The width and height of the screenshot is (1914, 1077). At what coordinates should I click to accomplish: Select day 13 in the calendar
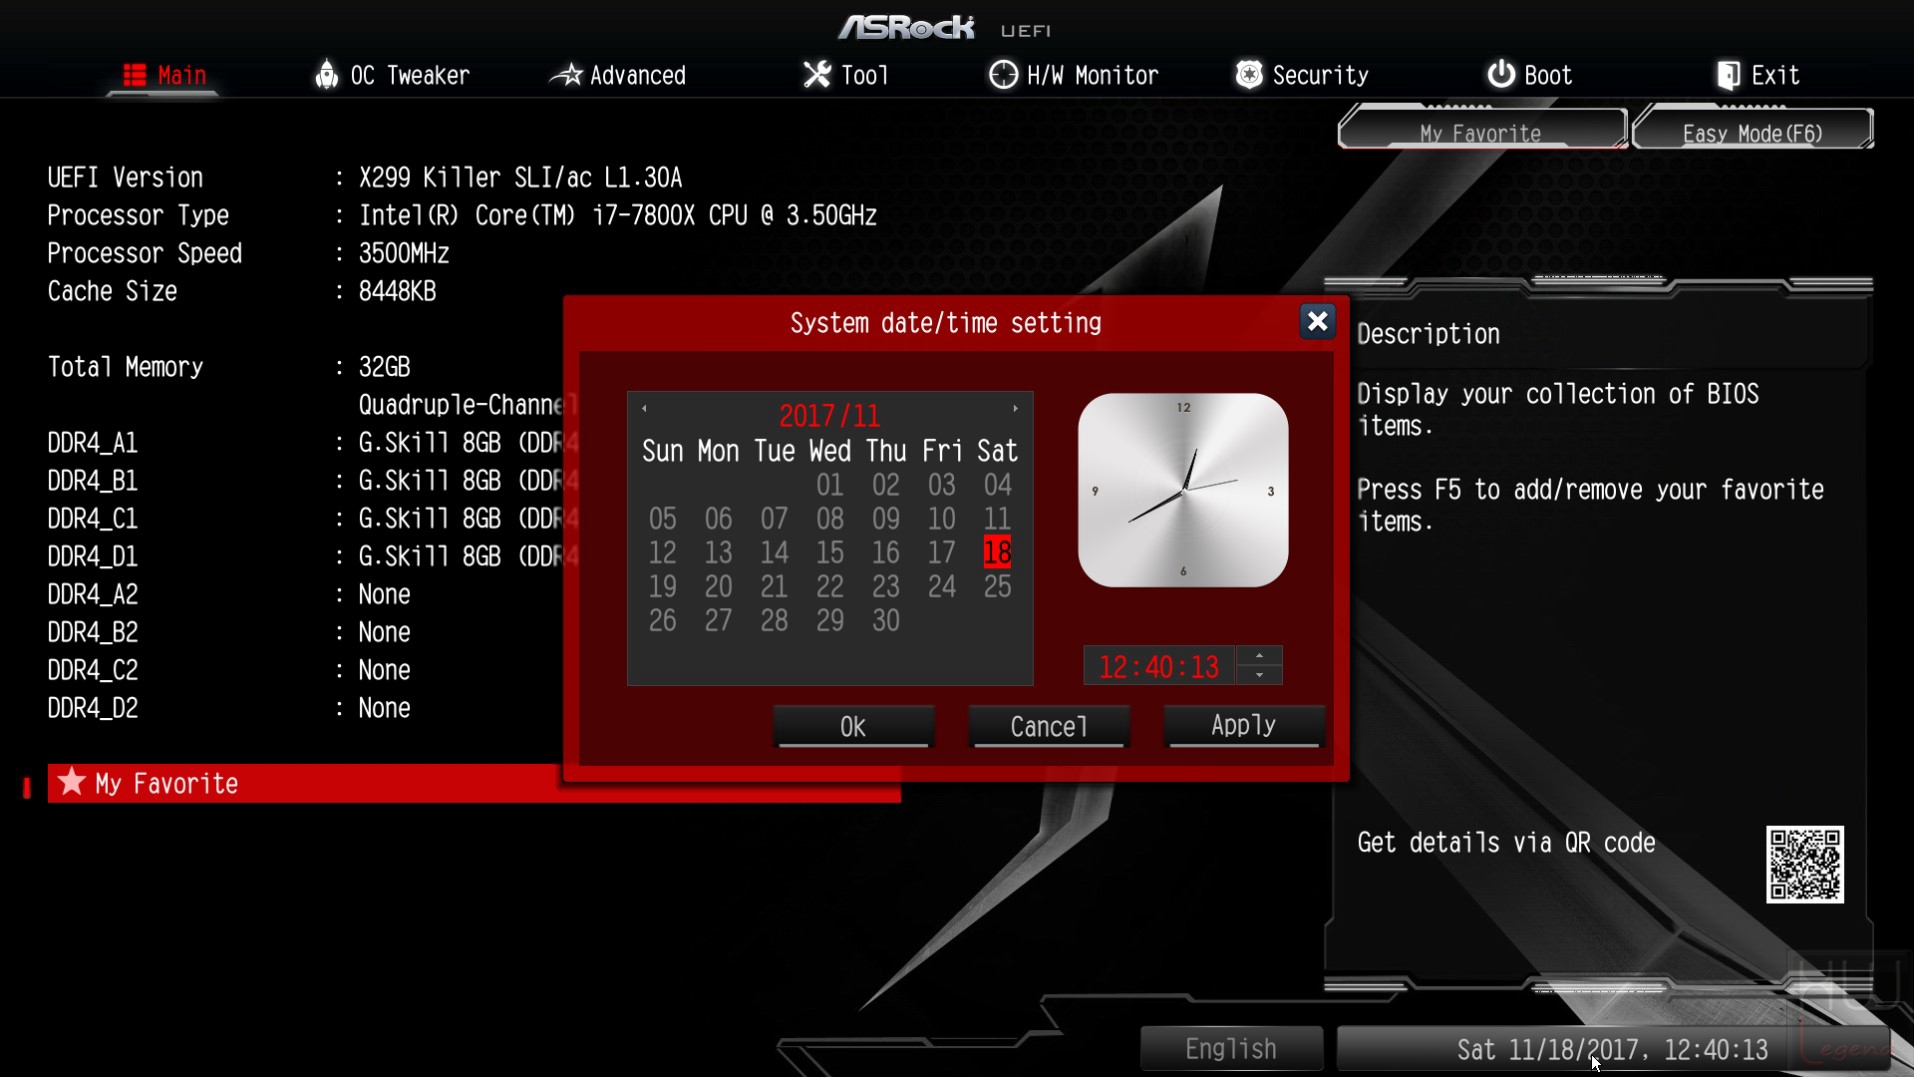[x=718, y=553]
